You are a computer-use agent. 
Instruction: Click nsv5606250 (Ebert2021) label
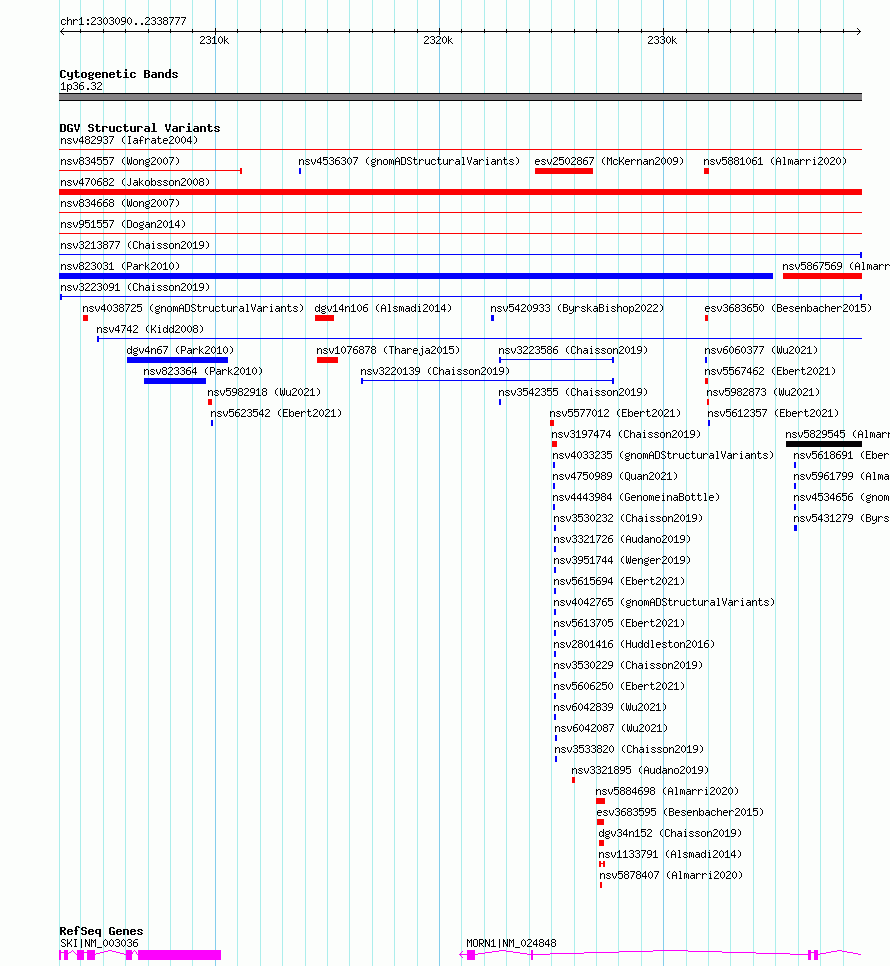coord(619,685)
